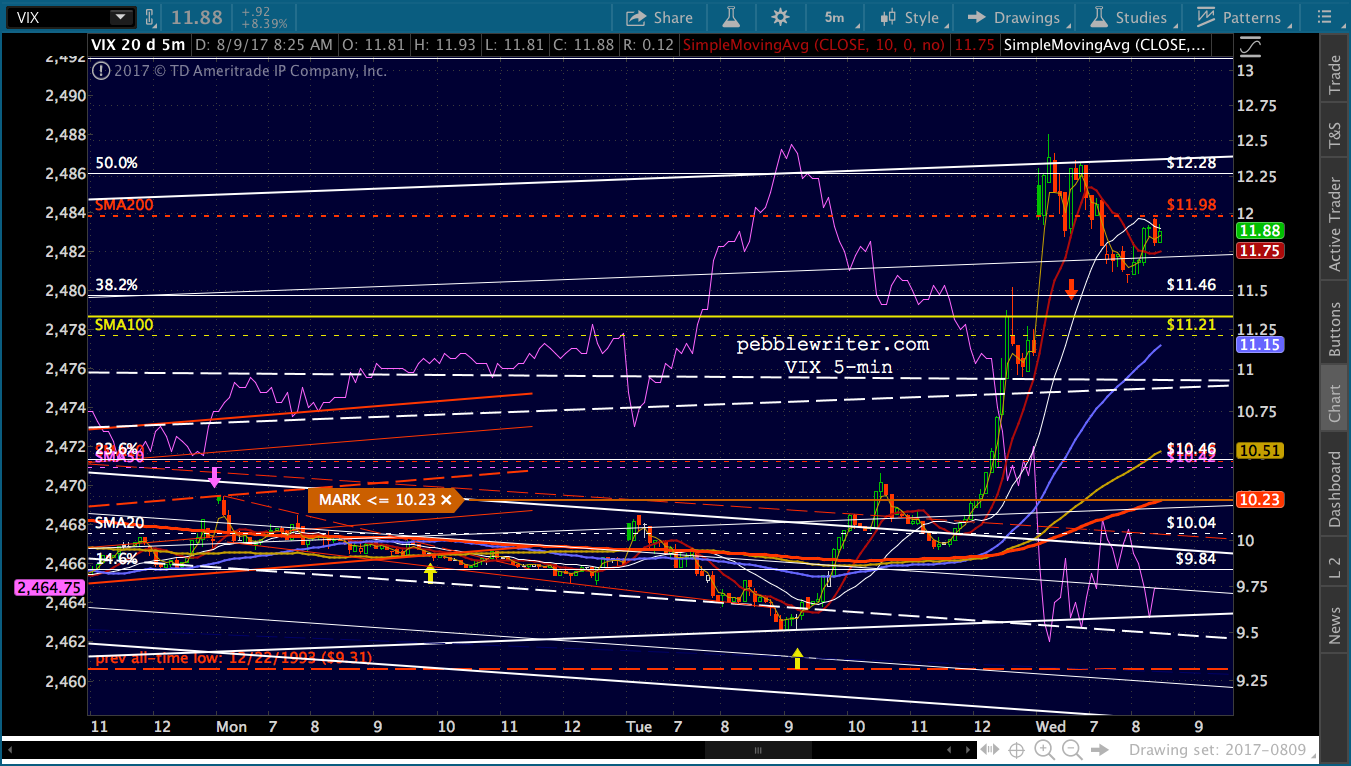
Task: Click the Share button
Action: click(x=659, y=17)
